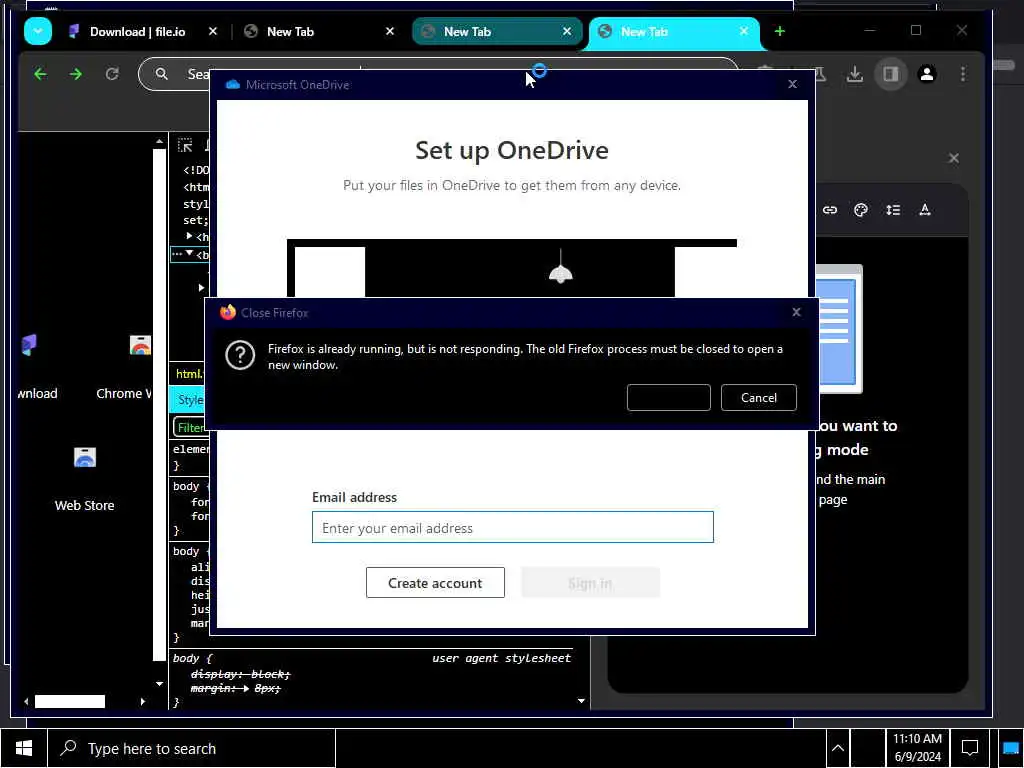Open letter spacing option in reading mode
1024x768 pixels.
[x=925, y=210]
